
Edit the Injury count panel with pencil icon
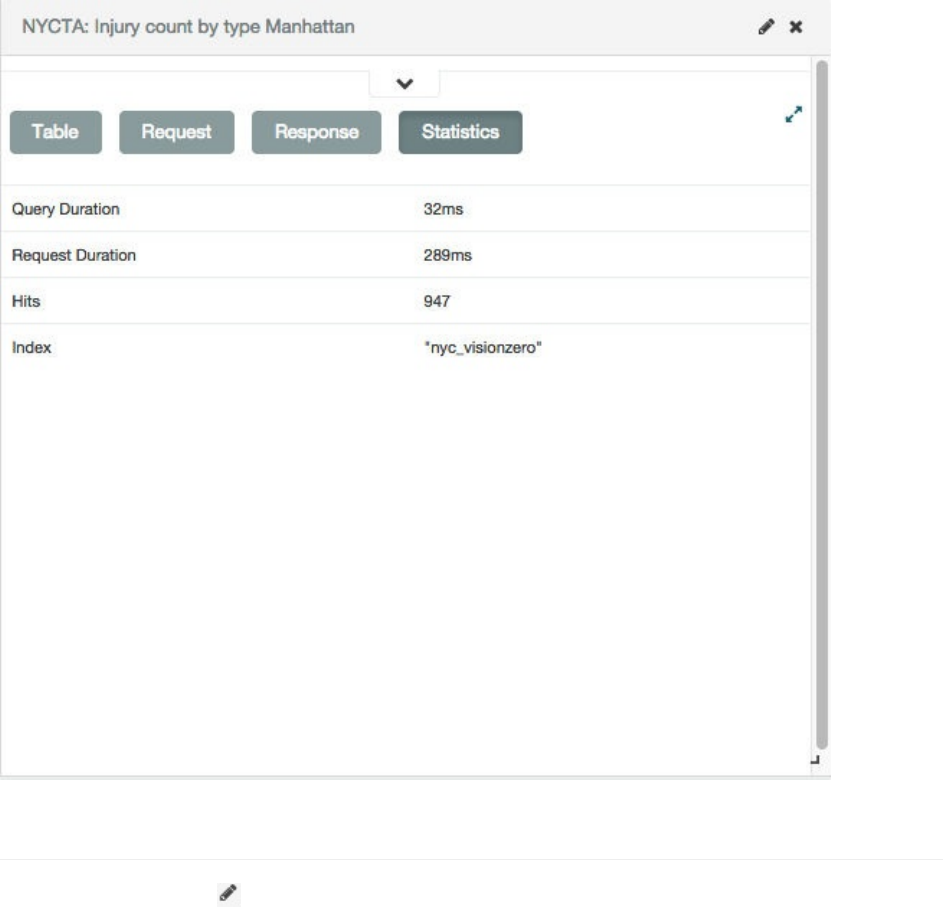click(766, 27)
